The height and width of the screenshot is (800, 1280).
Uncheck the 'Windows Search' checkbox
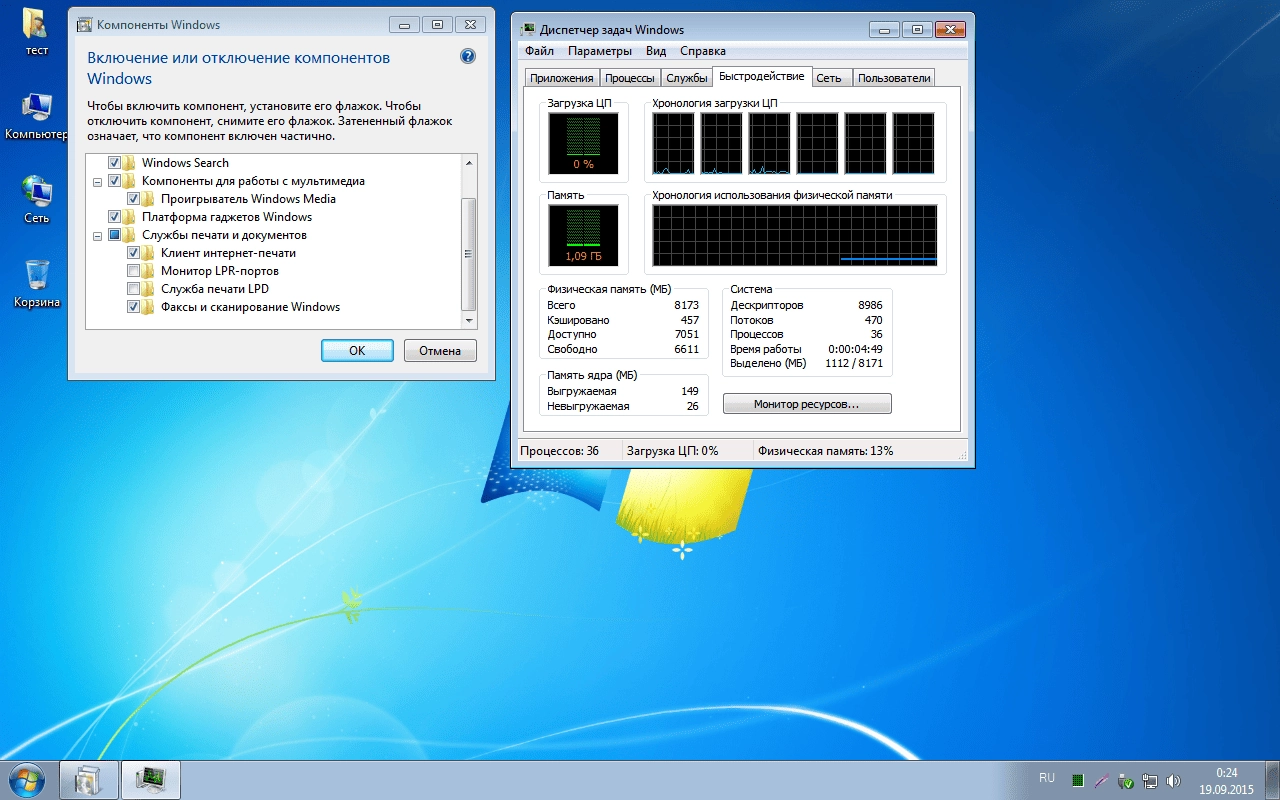(114, 163)
